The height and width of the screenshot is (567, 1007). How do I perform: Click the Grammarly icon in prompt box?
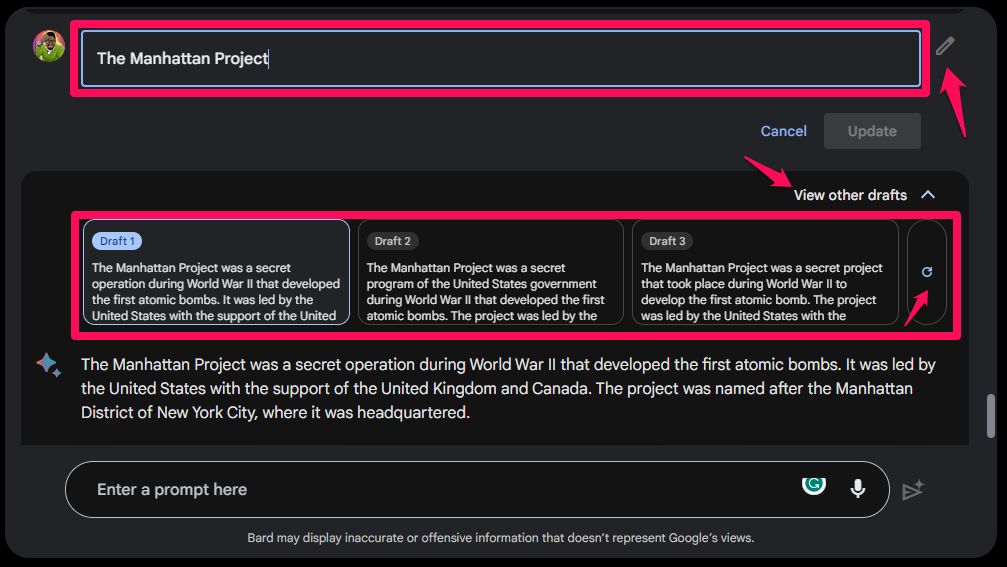click(x=814, y=485)
